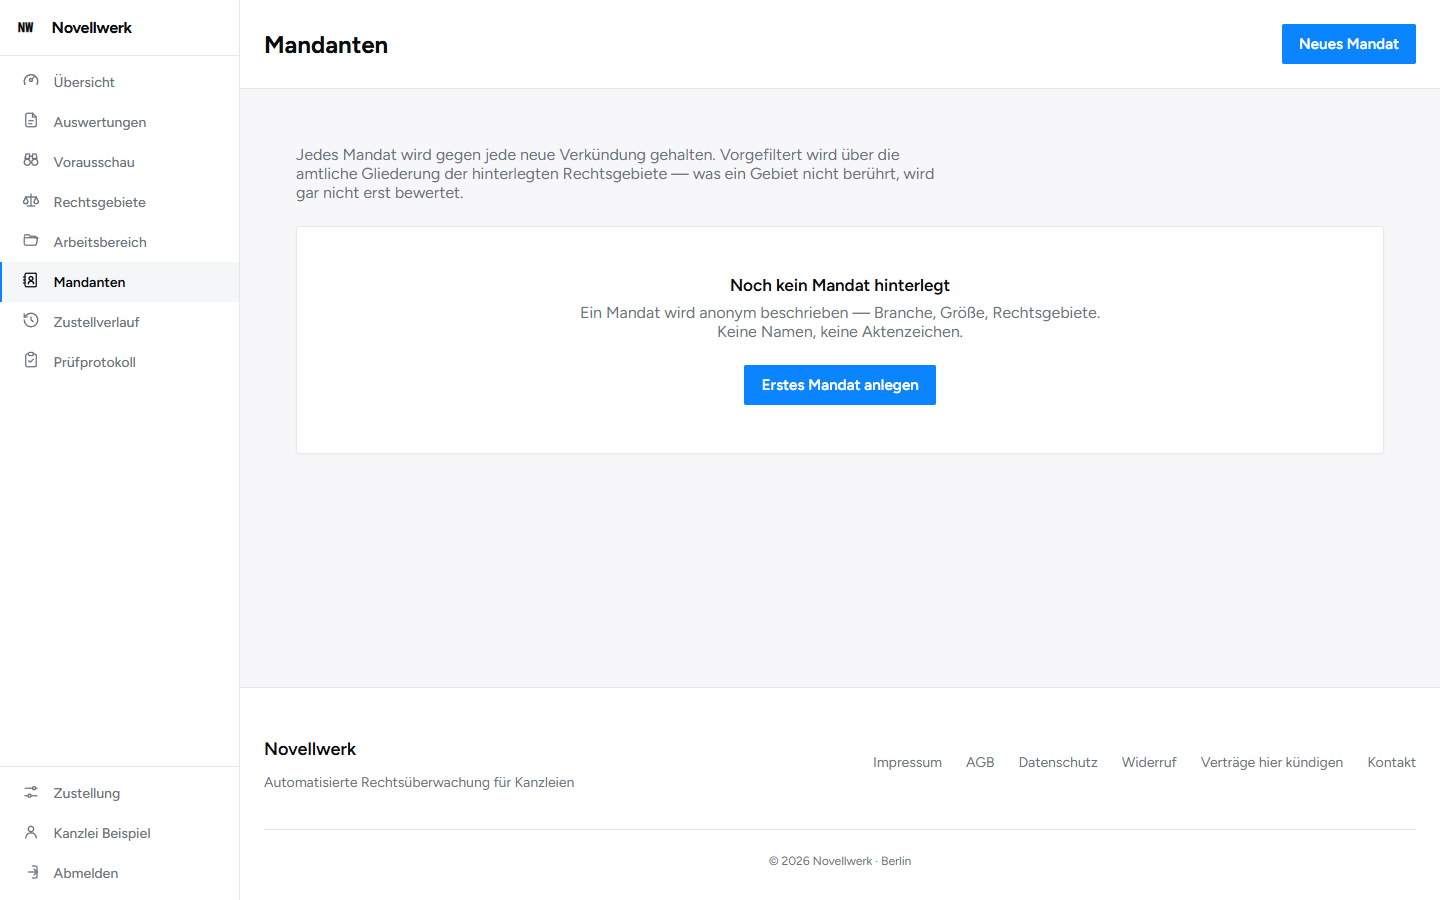
Task: Open the Mandanten menu item
Action: coord(120,282)
